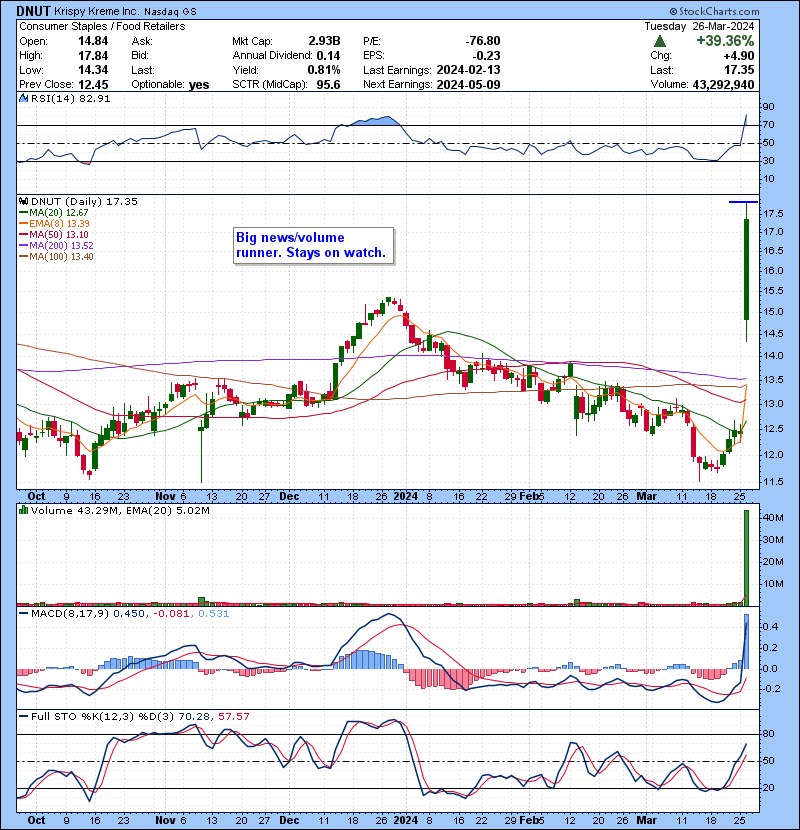The image size is (800, 830).
Task: Click the Yield value 0.81%
Action: coord(323,70)
